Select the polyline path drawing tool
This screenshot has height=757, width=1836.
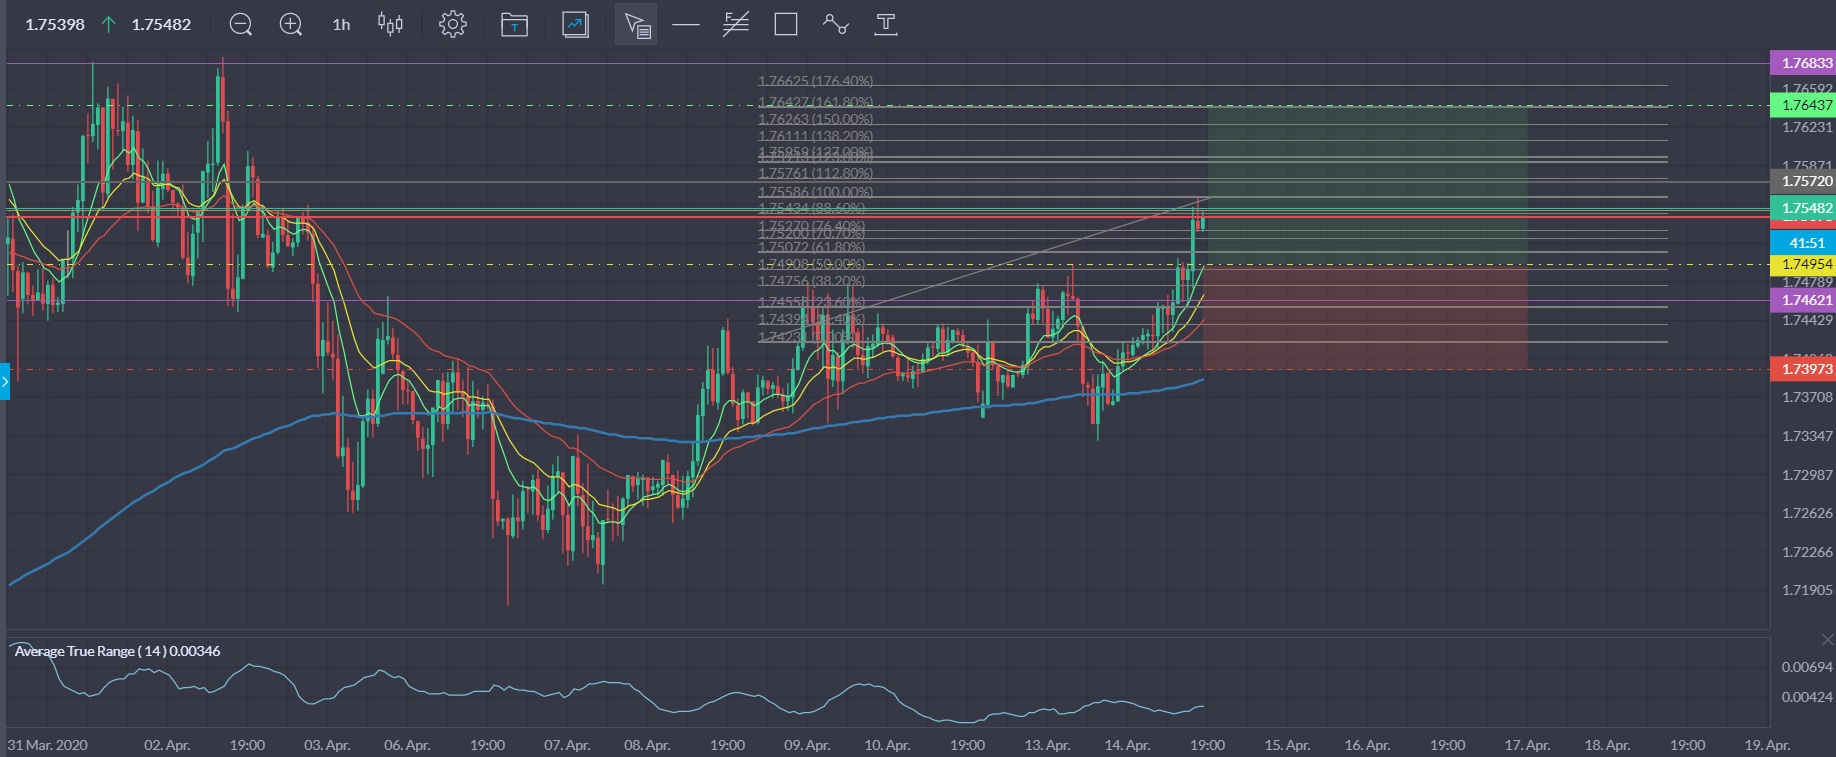tap(836, 24)
